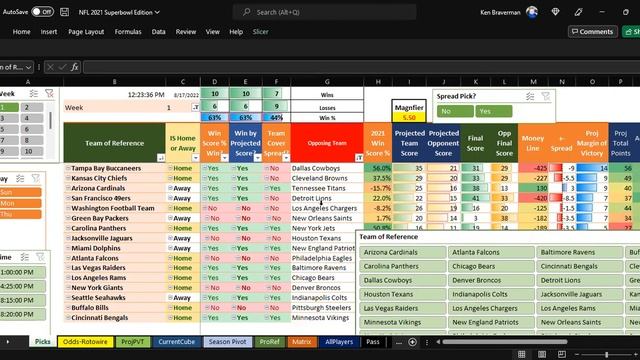Click the Search box
640x360 pixels.
(x=324, y=12)
